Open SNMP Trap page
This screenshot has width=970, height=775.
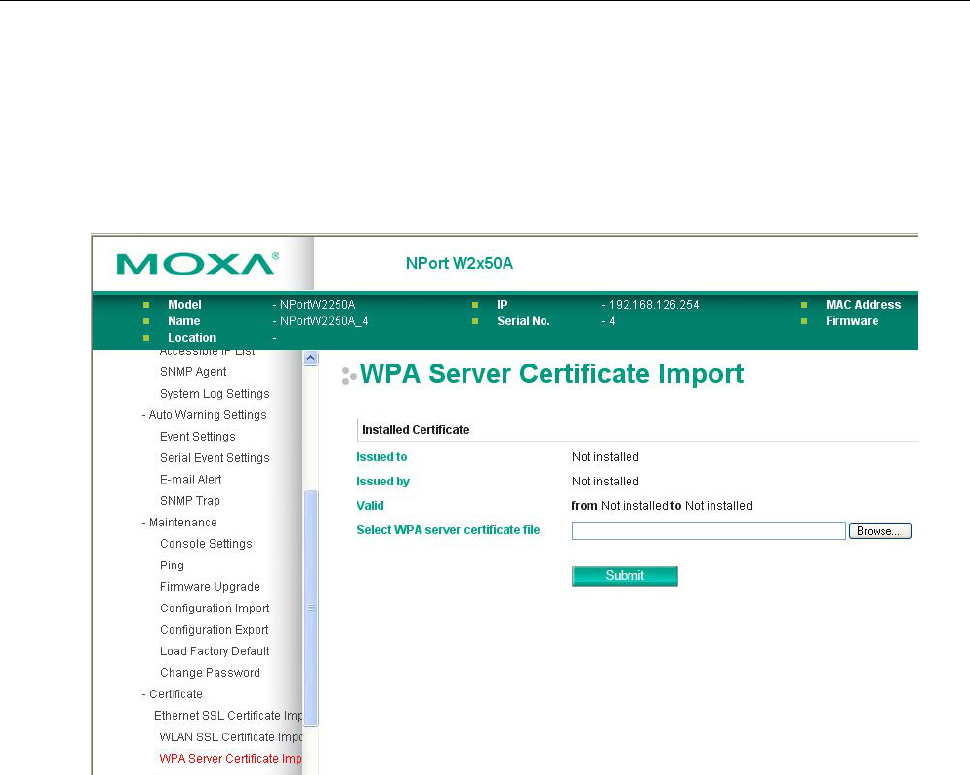coord(190,500)
